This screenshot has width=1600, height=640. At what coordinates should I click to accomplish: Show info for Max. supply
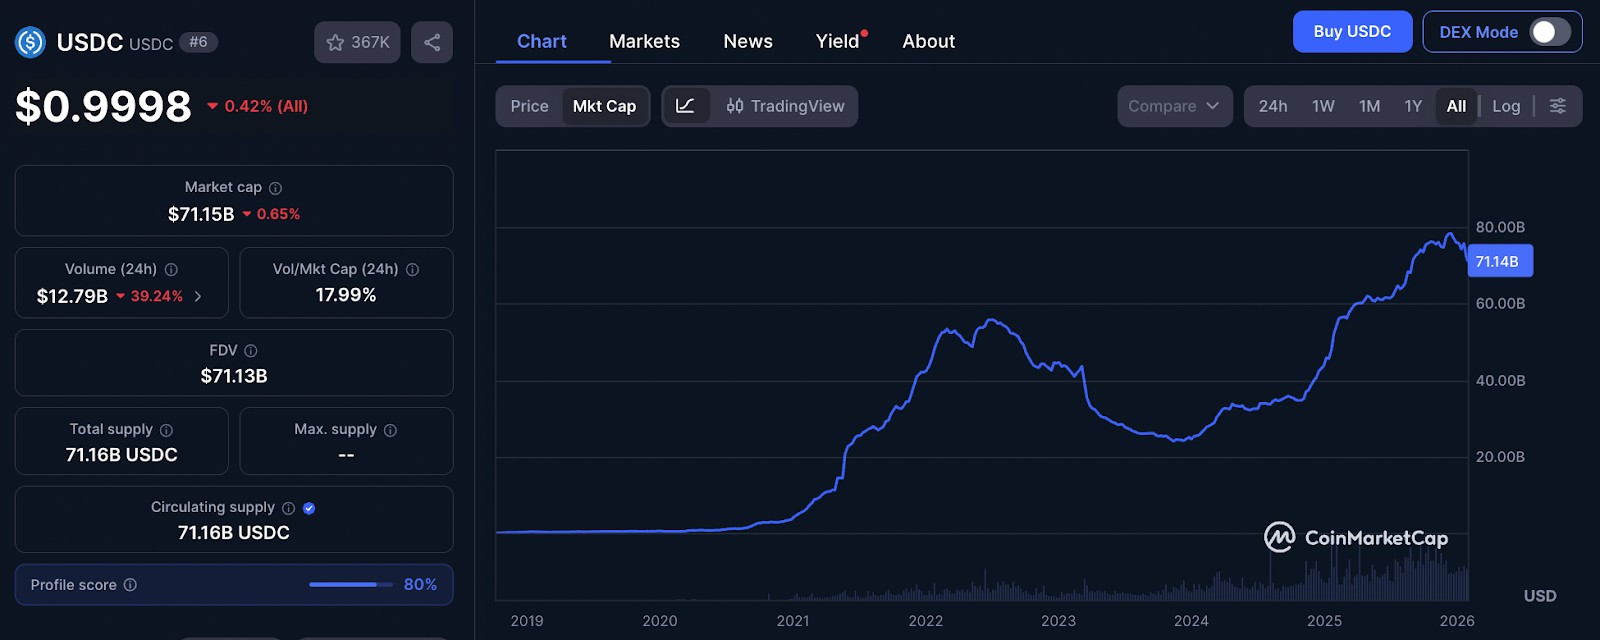pyautogui.click(x=390, y=430)
